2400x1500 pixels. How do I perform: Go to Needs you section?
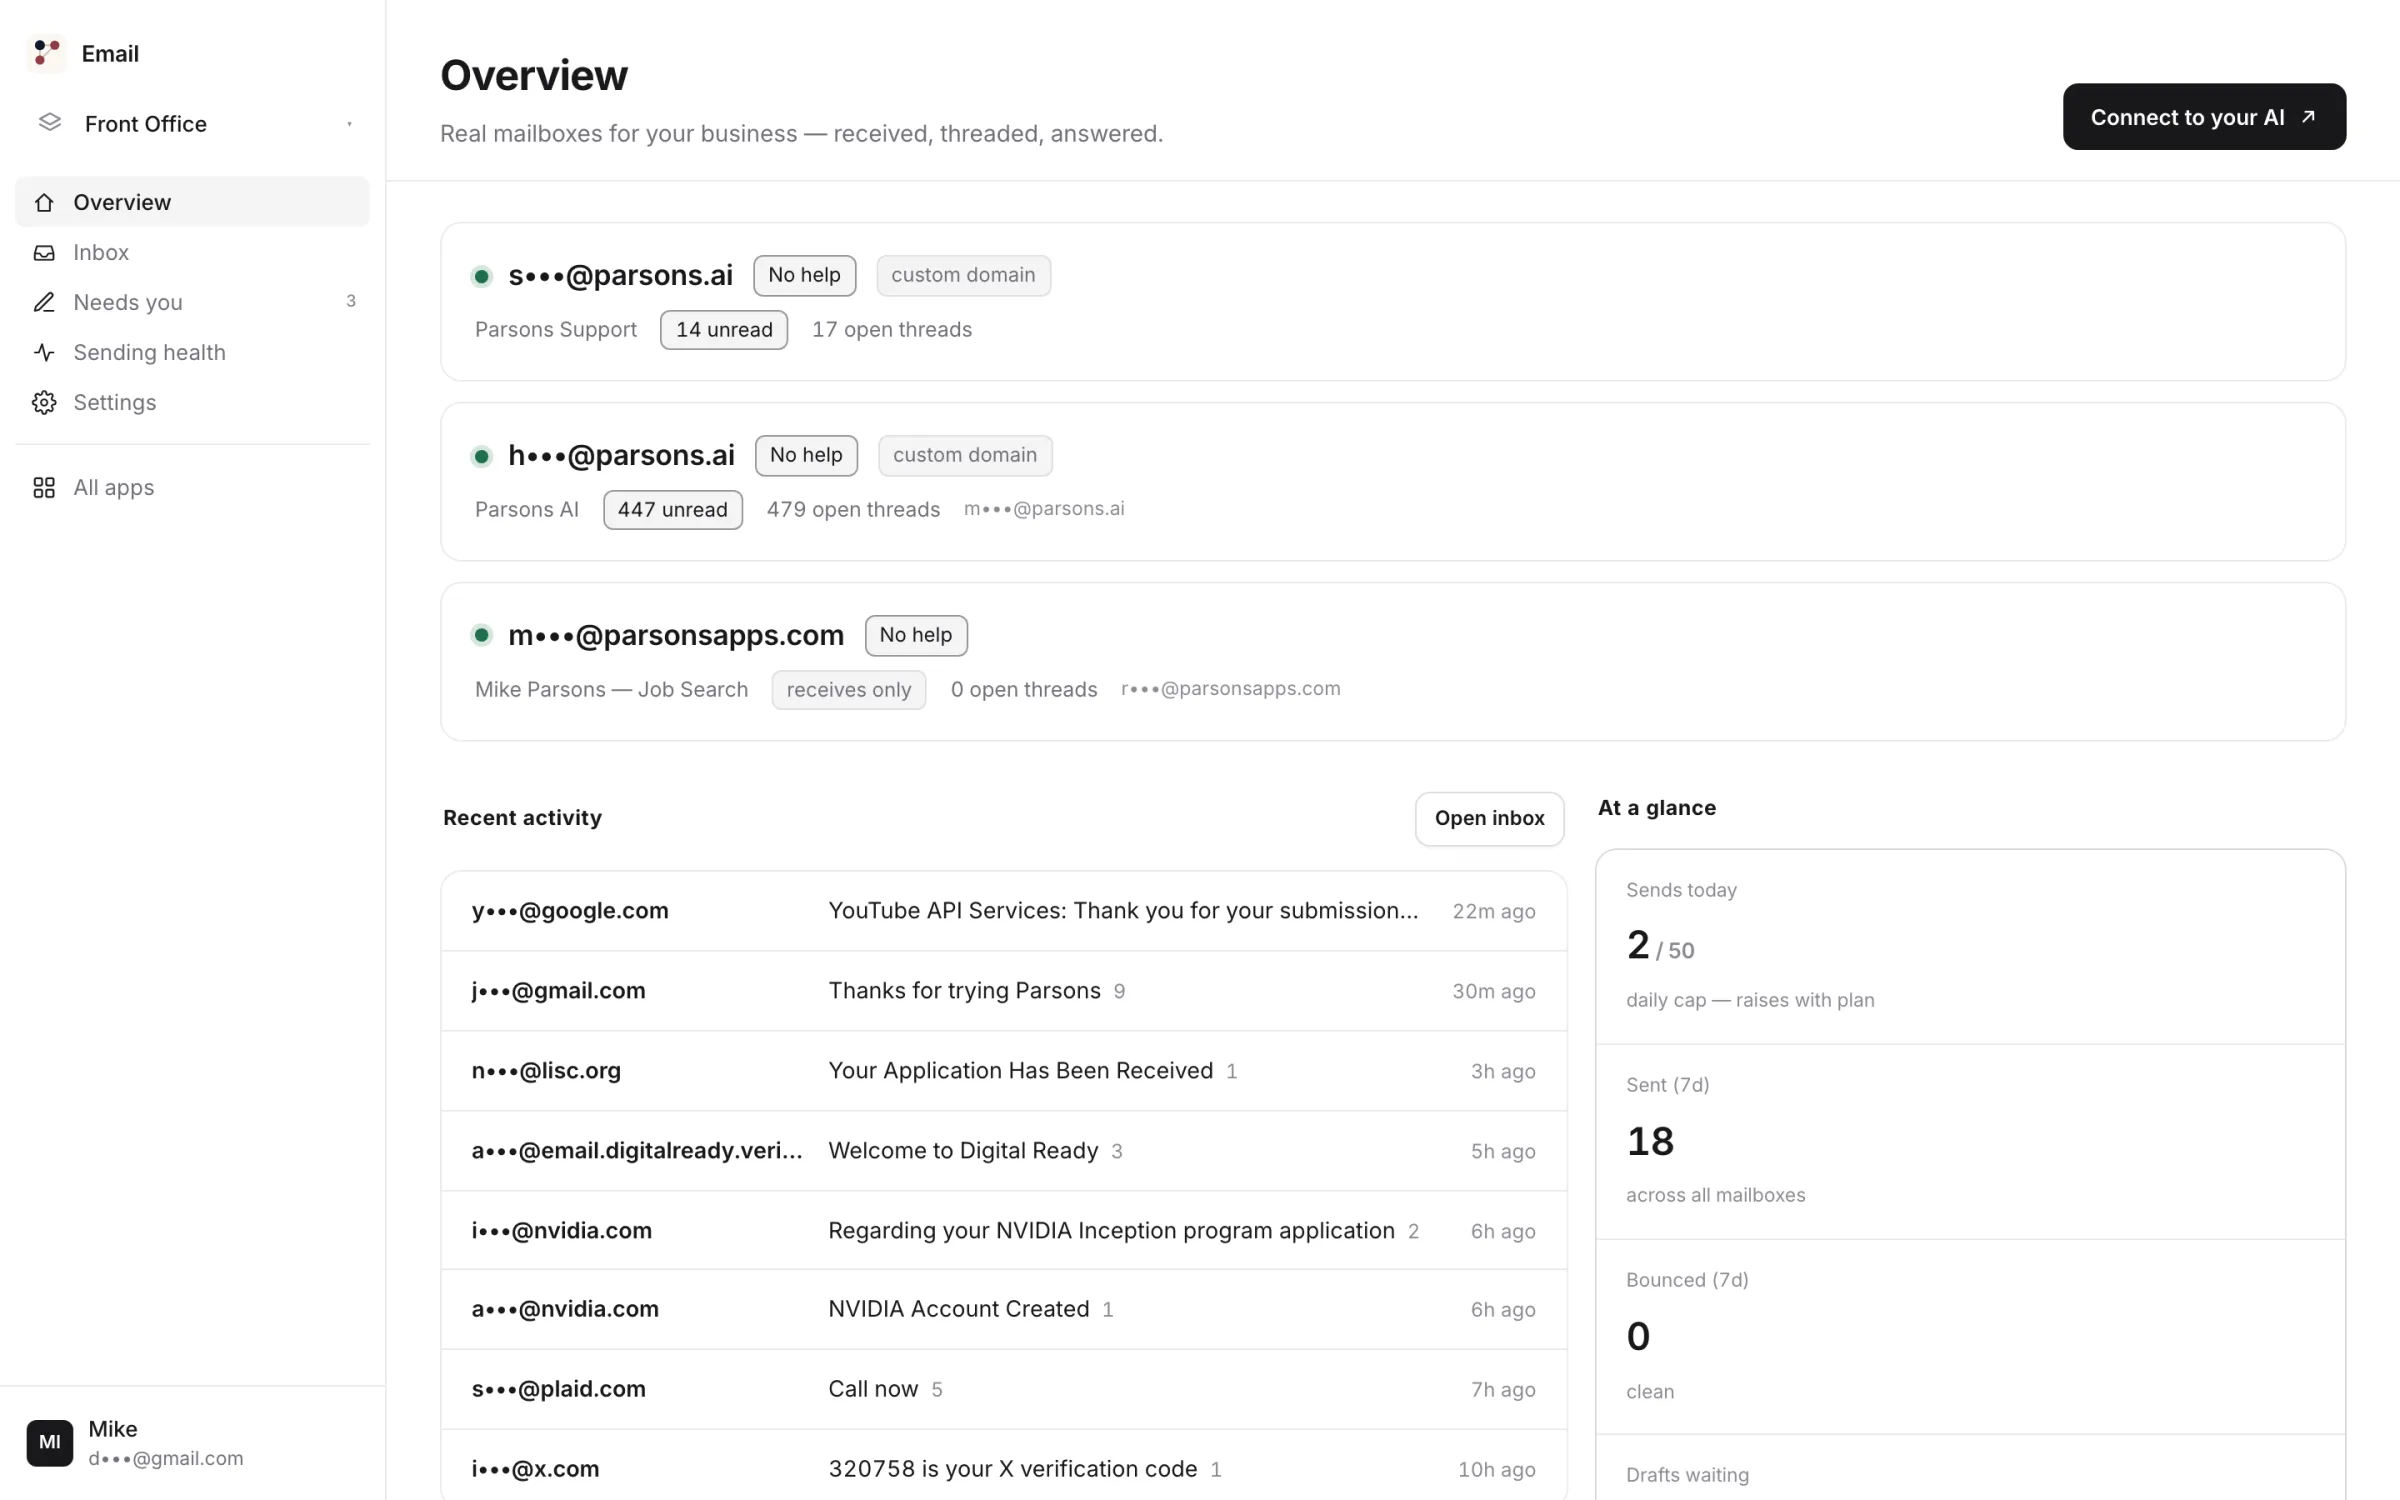tap(192, 302)
